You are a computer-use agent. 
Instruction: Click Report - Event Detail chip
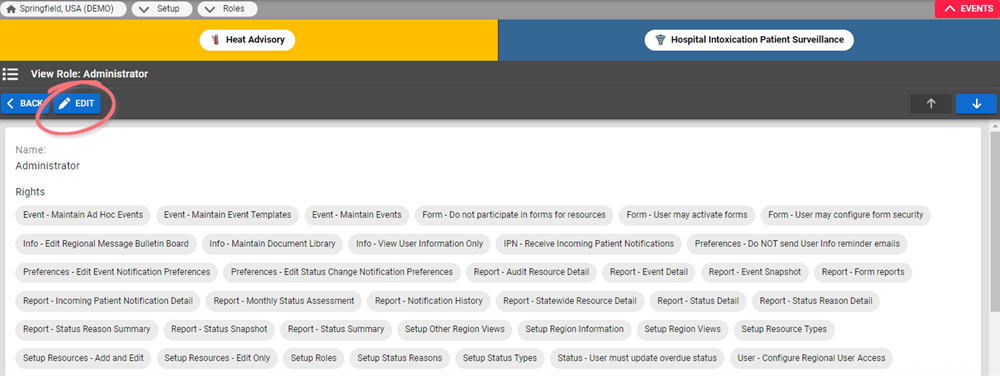click(649, 272)
